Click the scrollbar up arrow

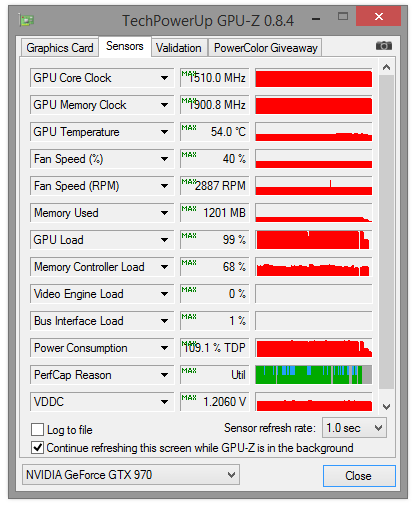[386, 68]
